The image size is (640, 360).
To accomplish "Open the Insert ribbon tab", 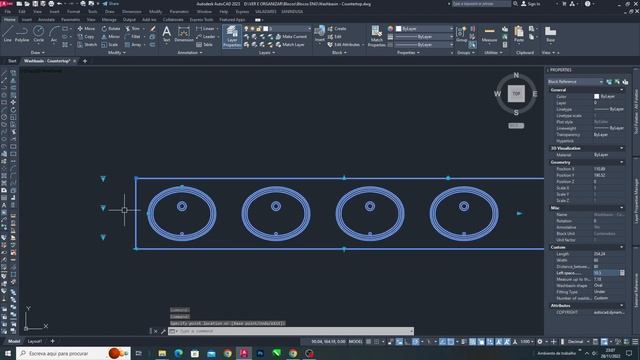I will click(x=27, y=20).
